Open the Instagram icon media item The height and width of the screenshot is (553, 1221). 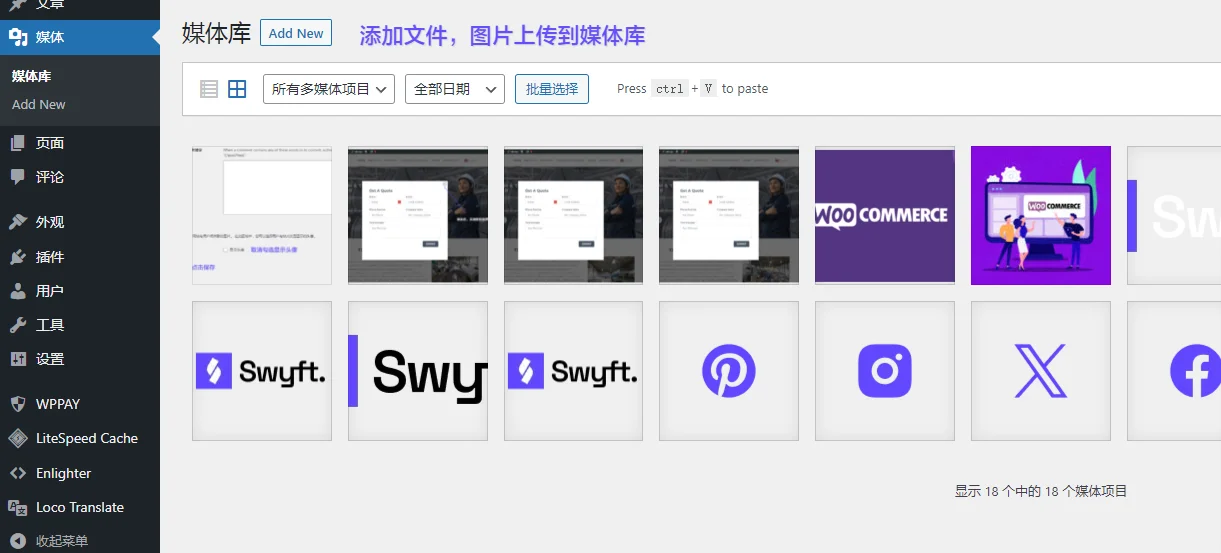(885, 371)
